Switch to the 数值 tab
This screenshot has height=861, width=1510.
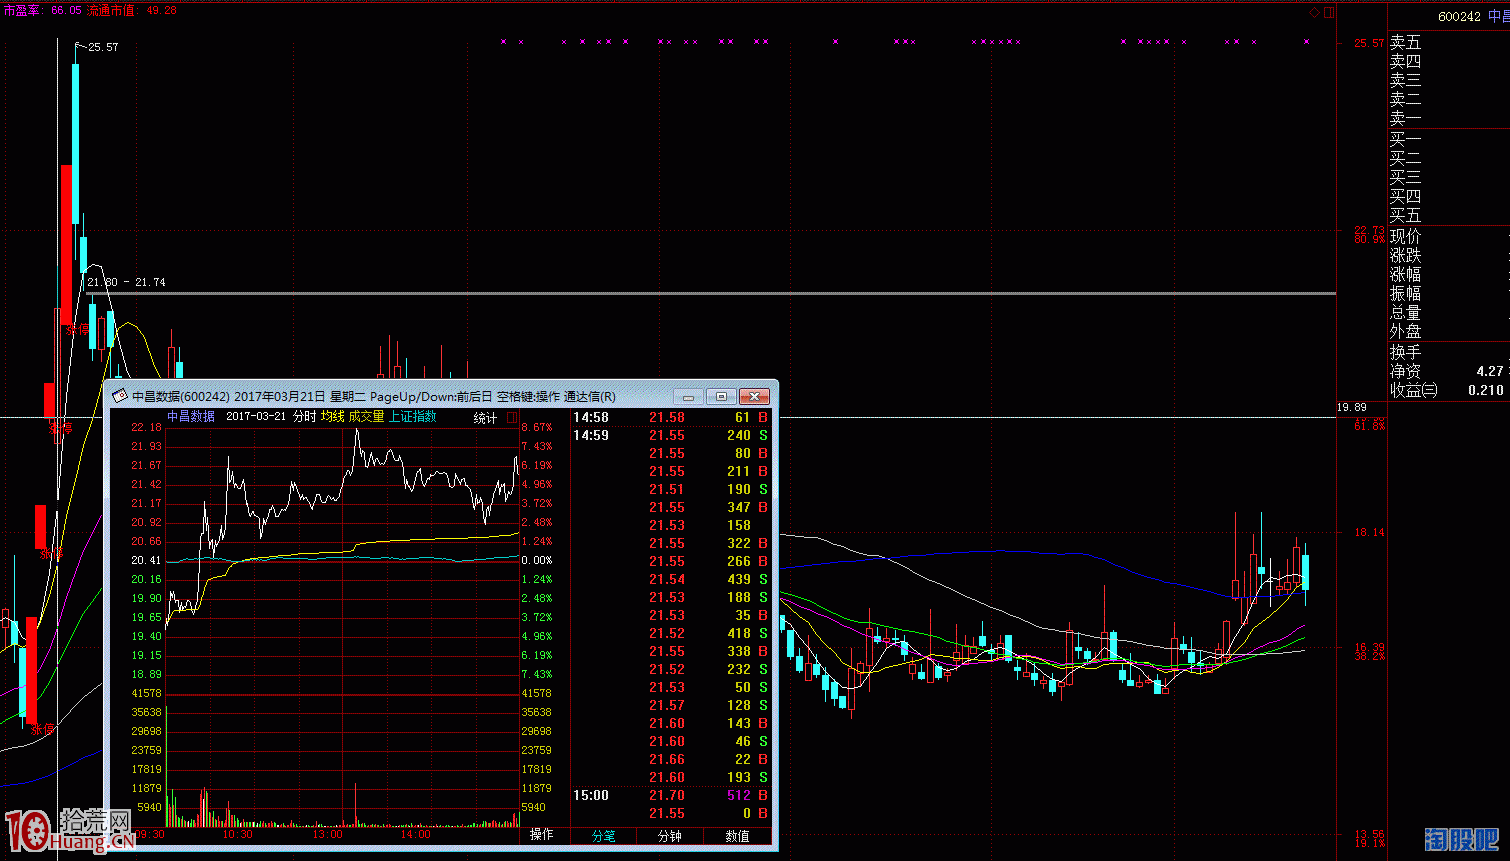(737, 836)
